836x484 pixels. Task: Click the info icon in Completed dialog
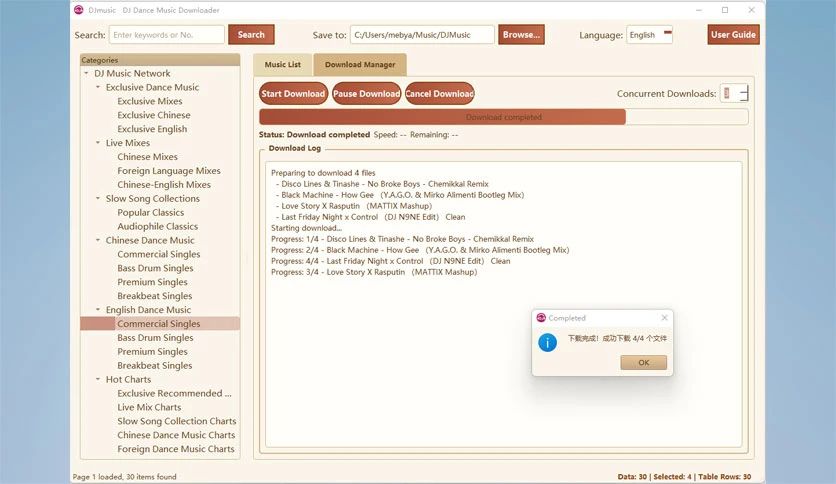tap(547, 342)
